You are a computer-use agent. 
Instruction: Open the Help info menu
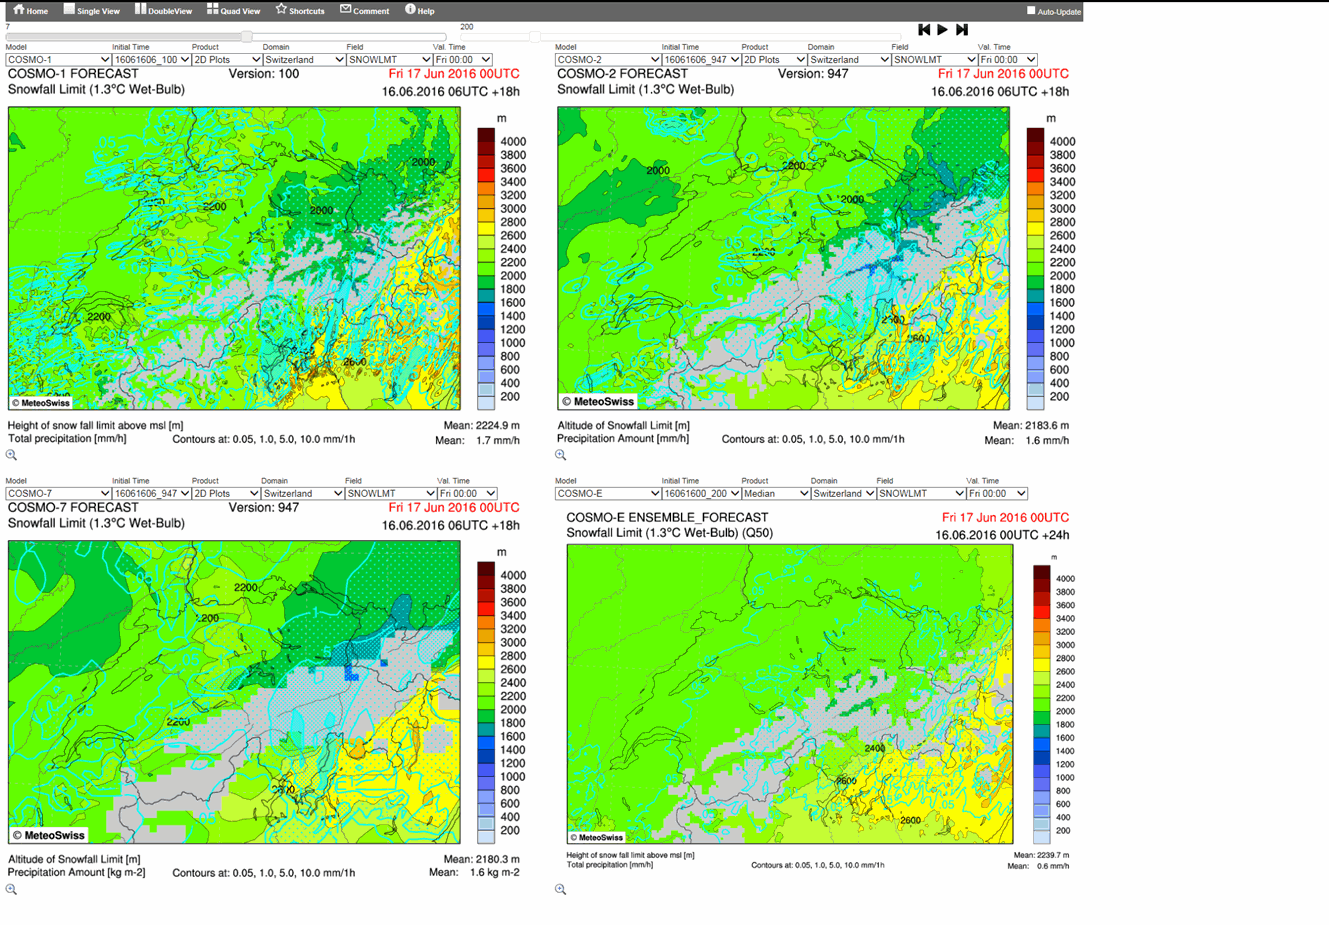(x=419, y=10)
